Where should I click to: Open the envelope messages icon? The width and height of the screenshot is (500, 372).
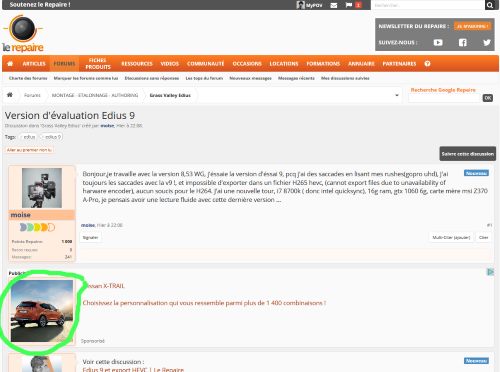(x=334, y=5)
